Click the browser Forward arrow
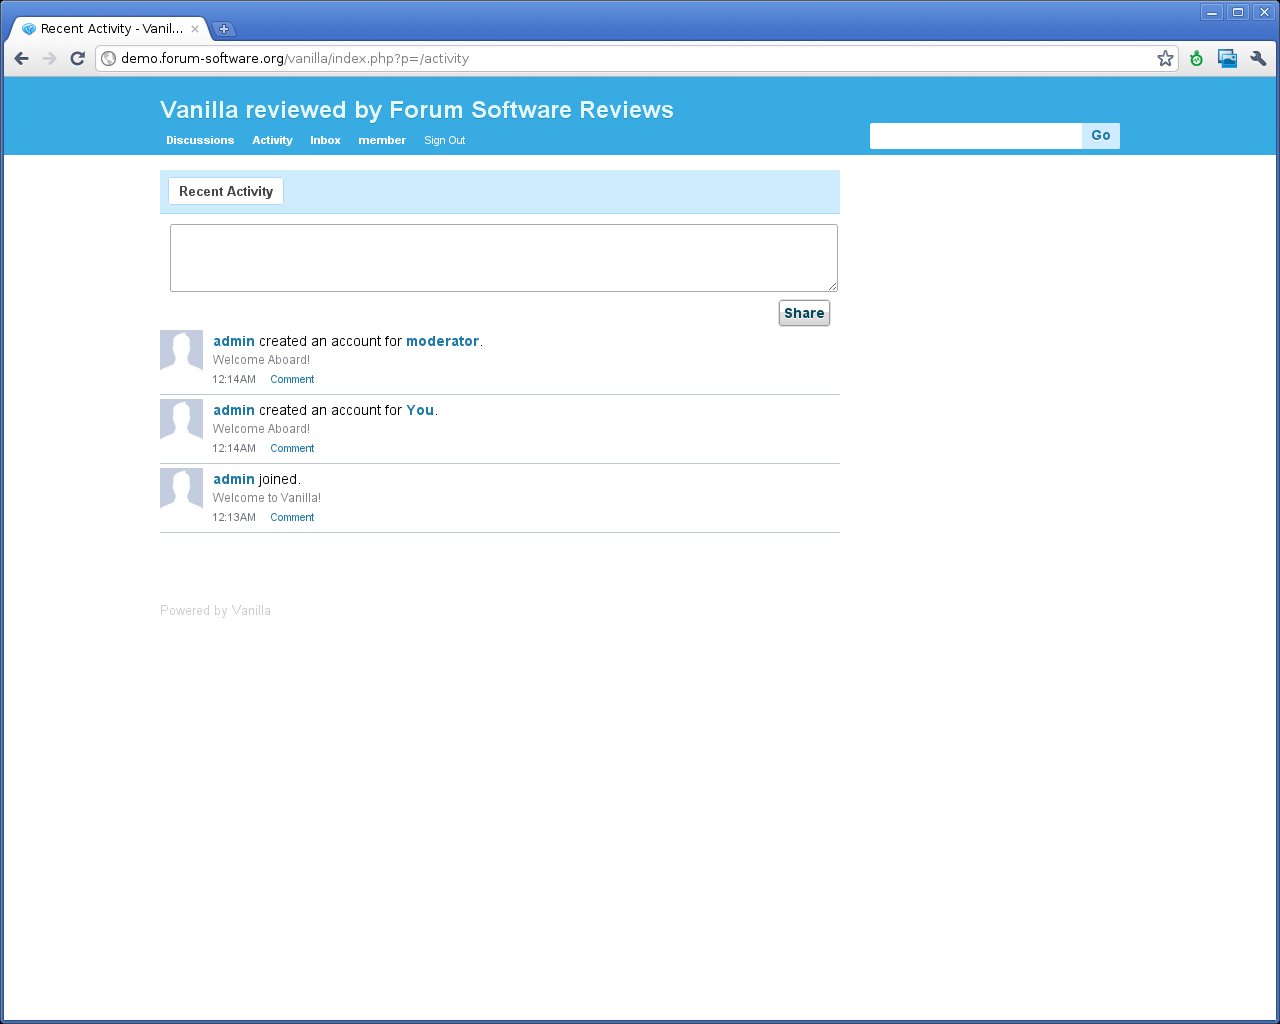 pyautogui.click(x=49, y=59)
